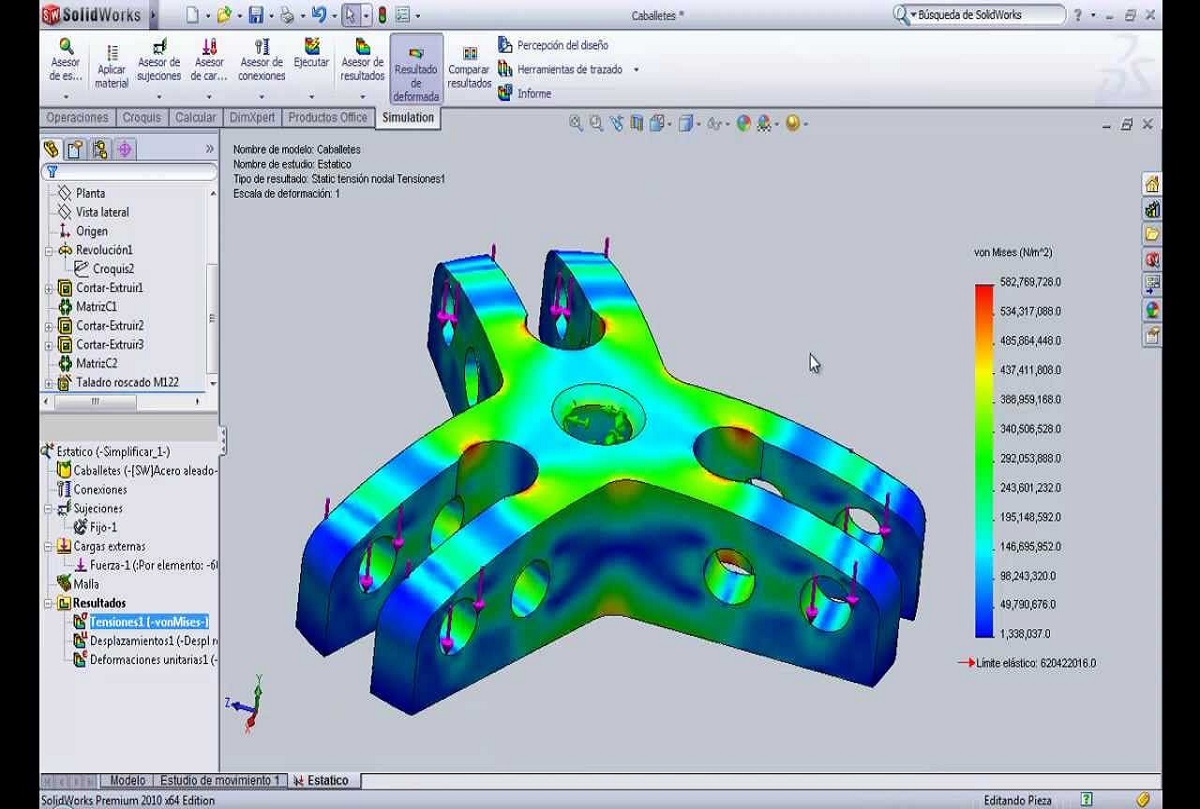Click the Save icon
Viewport: 1200px width, 809px height.
point(255,15)
